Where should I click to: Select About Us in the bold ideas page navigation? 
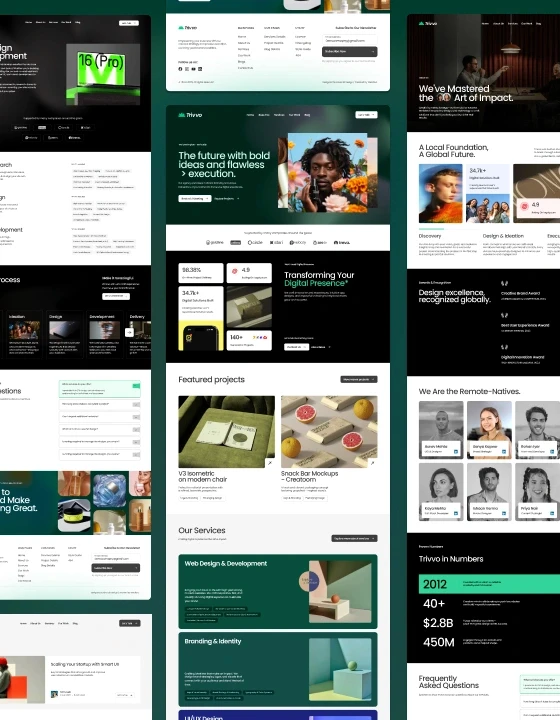click(264, 115)
